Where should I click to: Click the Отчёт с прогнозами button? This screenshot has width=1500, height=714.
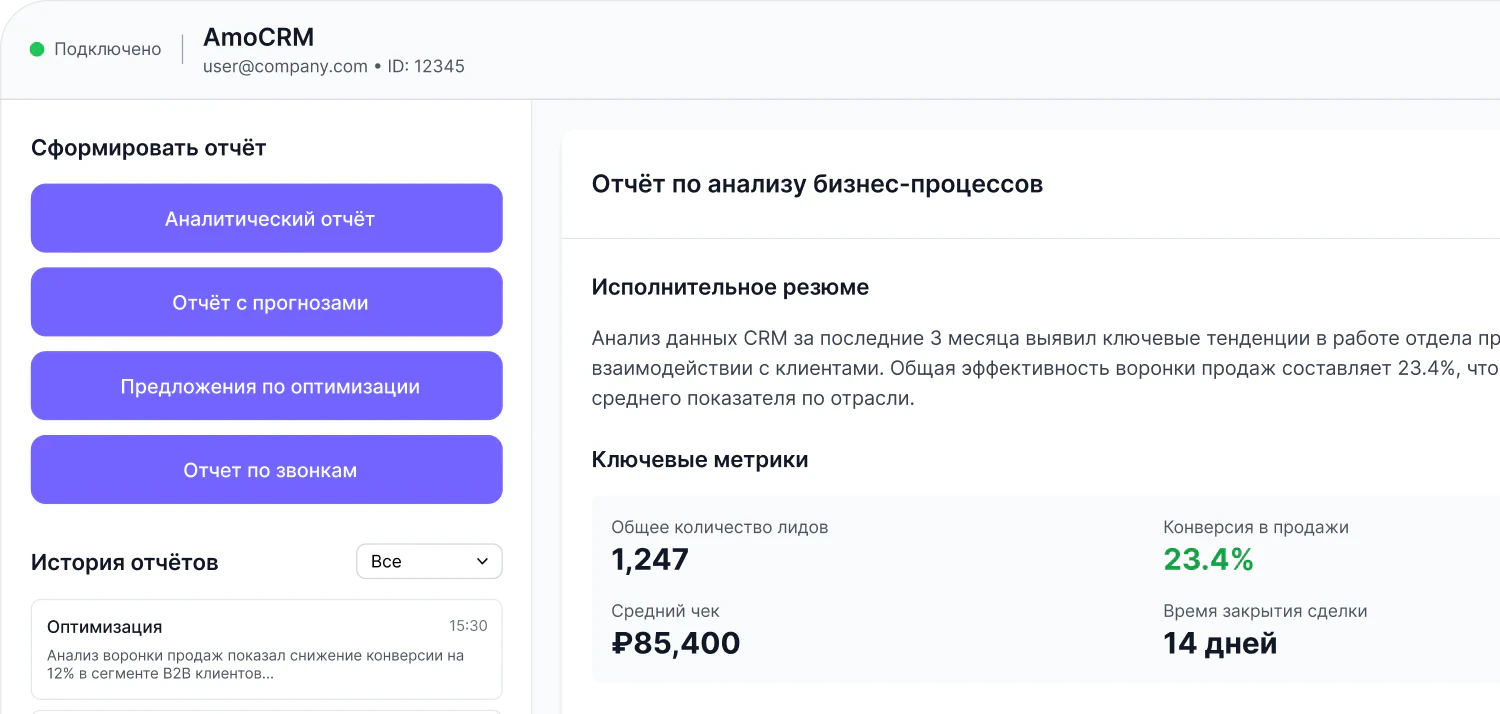[266, 302]
